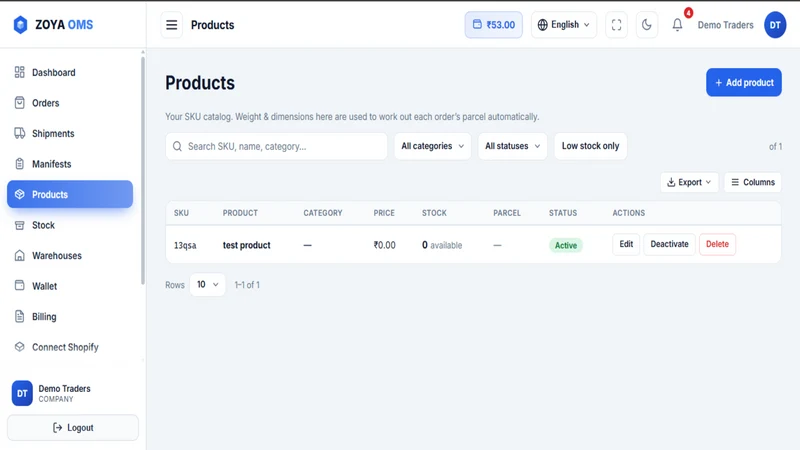Screen dimensions: 800x450
Task: Open Stock in sidebar
Action: tap(70, 225)
